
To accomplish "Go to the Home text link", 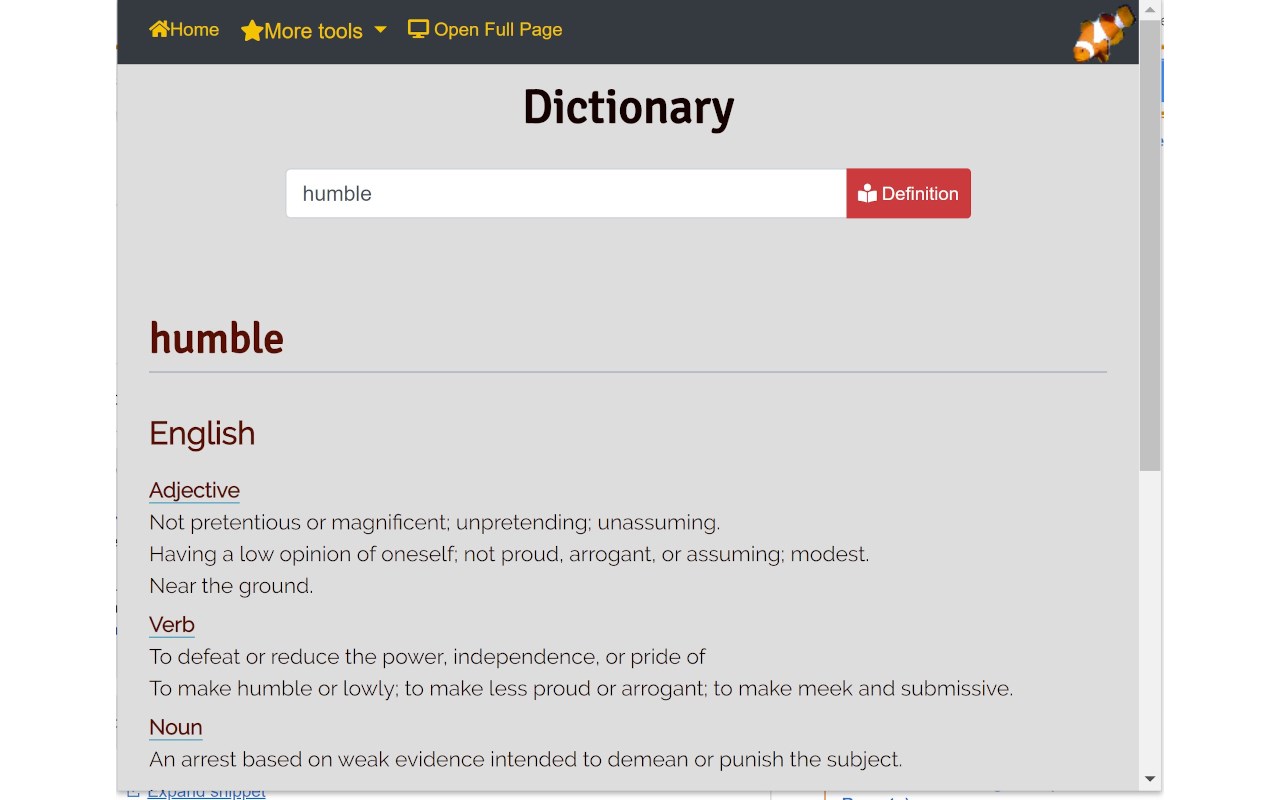I will point(194,30).
